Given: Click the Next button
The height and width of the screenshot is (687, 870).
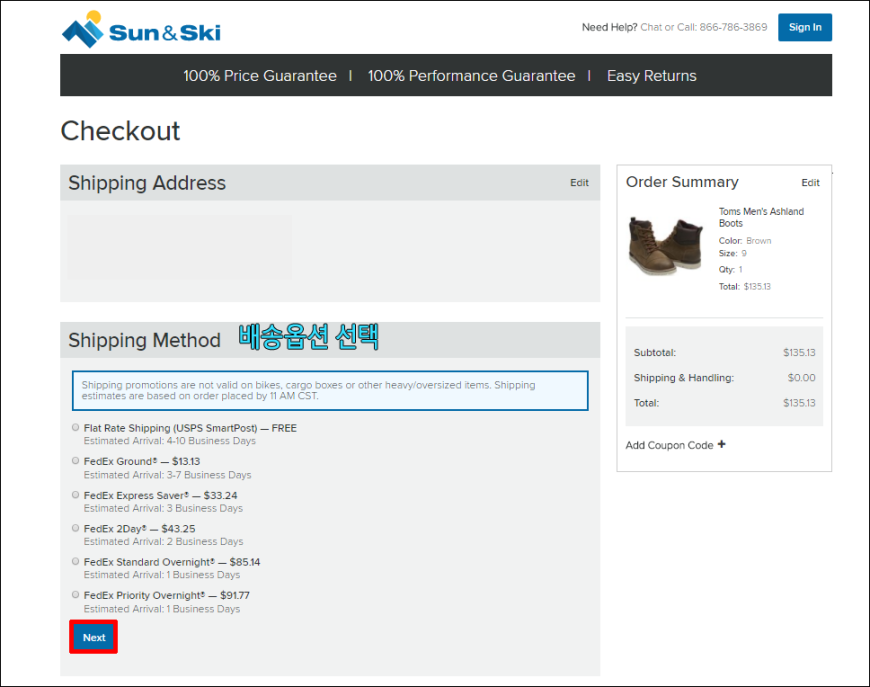Looking at the screenshot, I should click(x=93, y=637).
